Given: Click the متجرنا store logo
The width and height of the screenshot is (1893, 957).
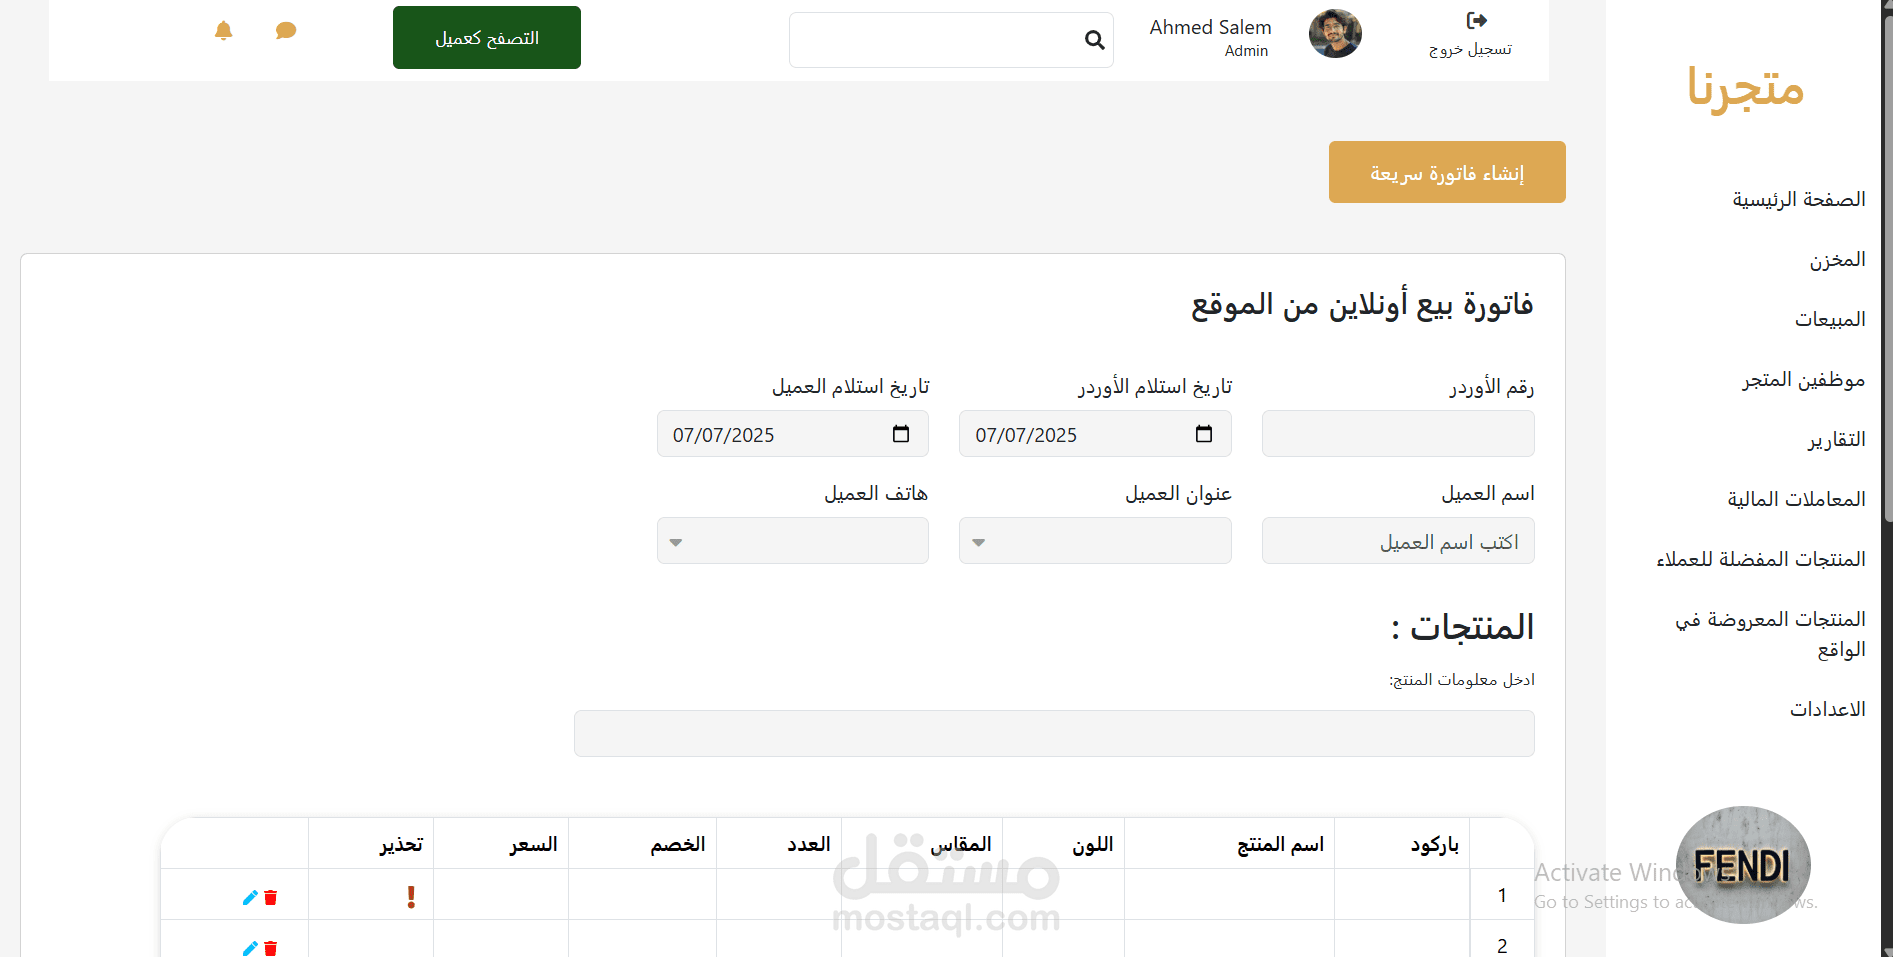Looking at the screenshot, I should 1746,88.
